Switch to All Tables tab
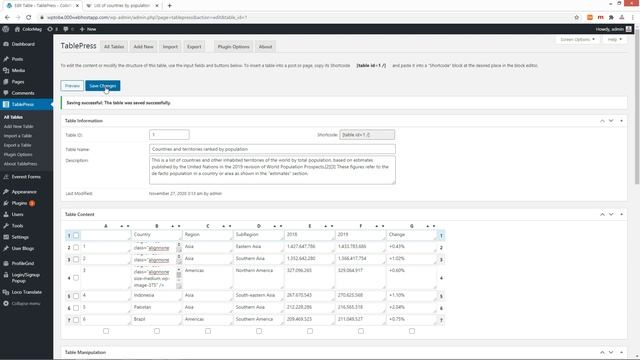640x360 pixels. (114, 47)
